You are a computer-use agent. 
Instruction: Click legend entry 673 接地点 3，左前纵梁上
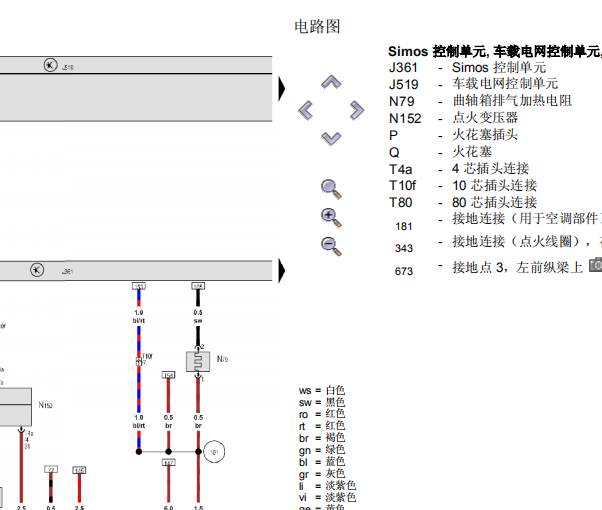489,268
